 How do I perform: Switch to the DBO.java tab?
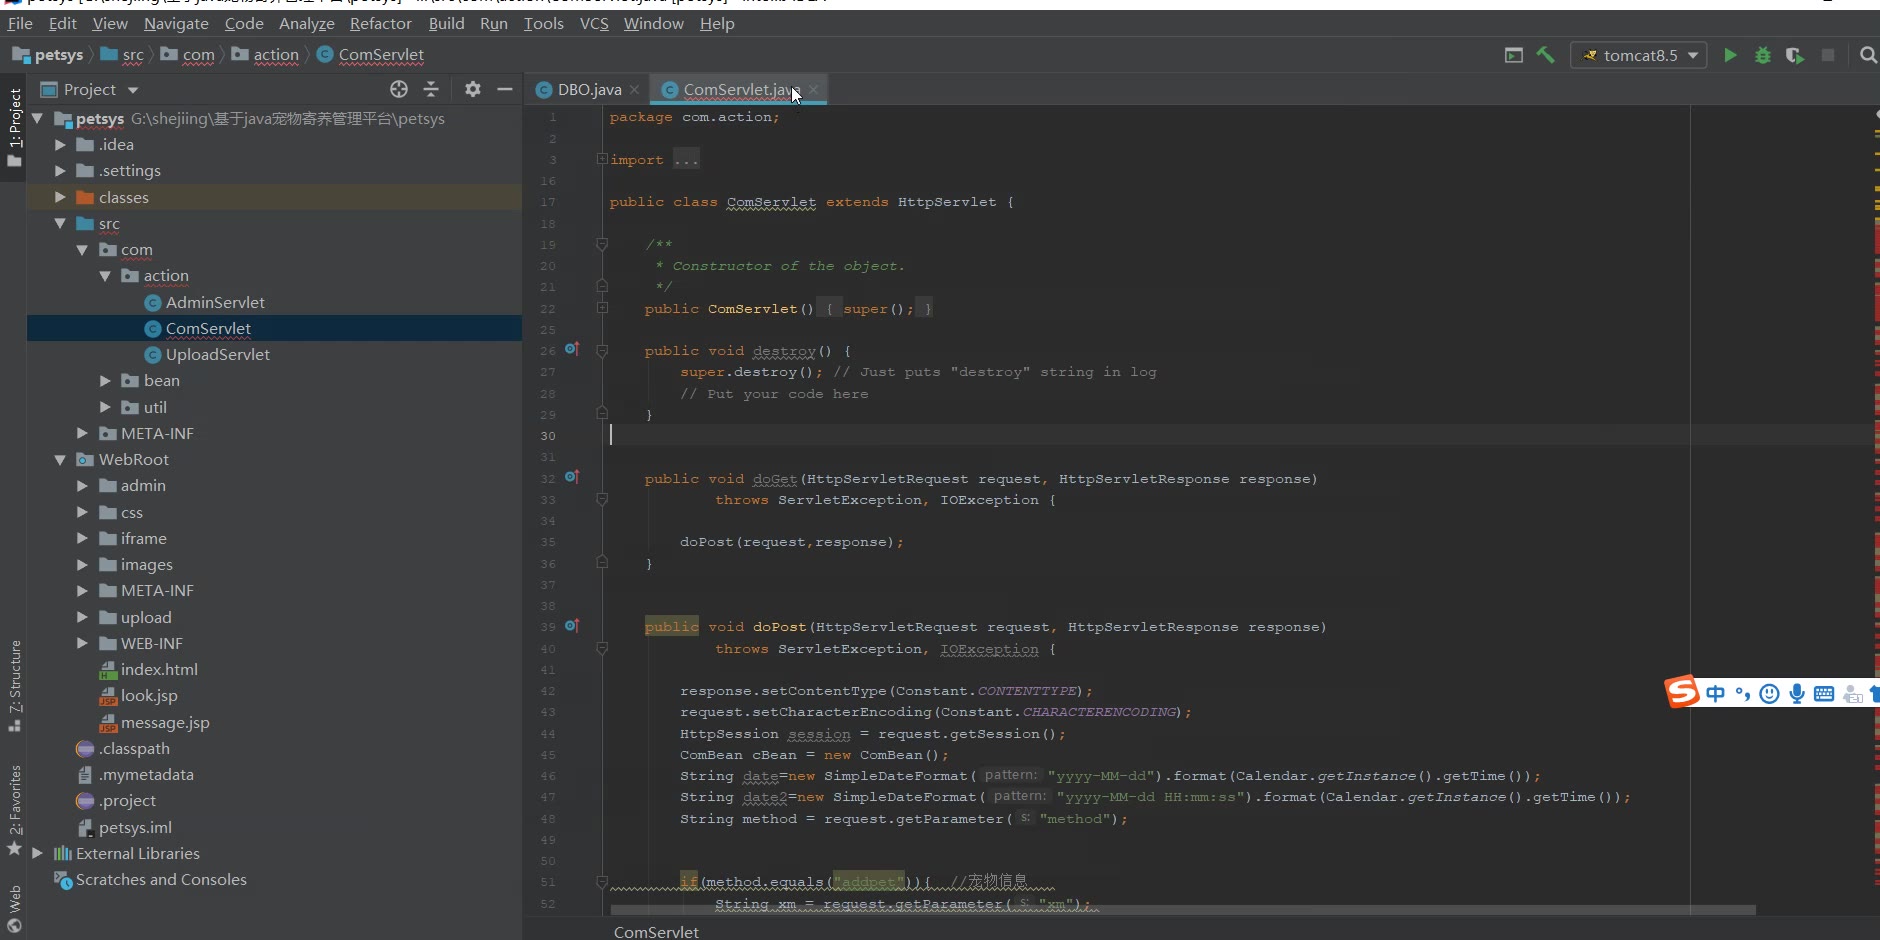[x=588, y=90]
